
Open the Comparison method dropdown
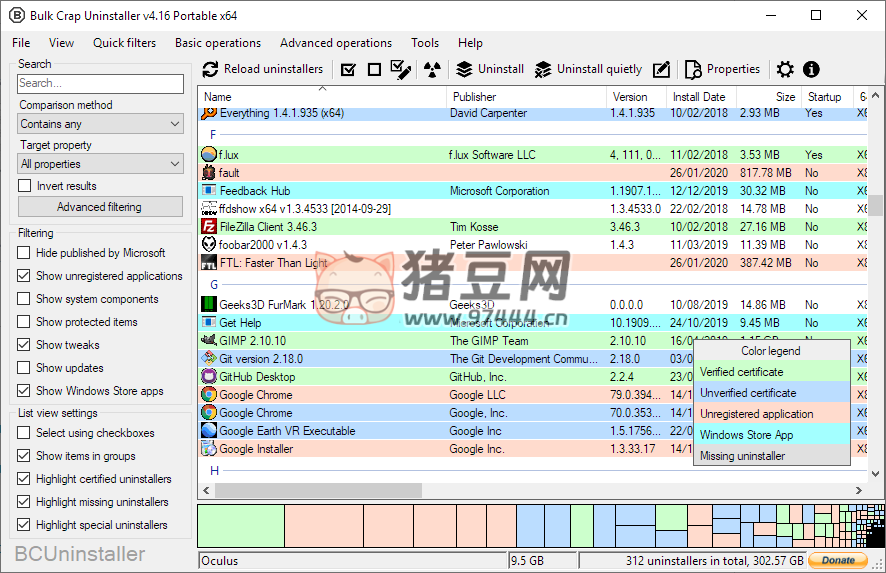tap(100, 124)
